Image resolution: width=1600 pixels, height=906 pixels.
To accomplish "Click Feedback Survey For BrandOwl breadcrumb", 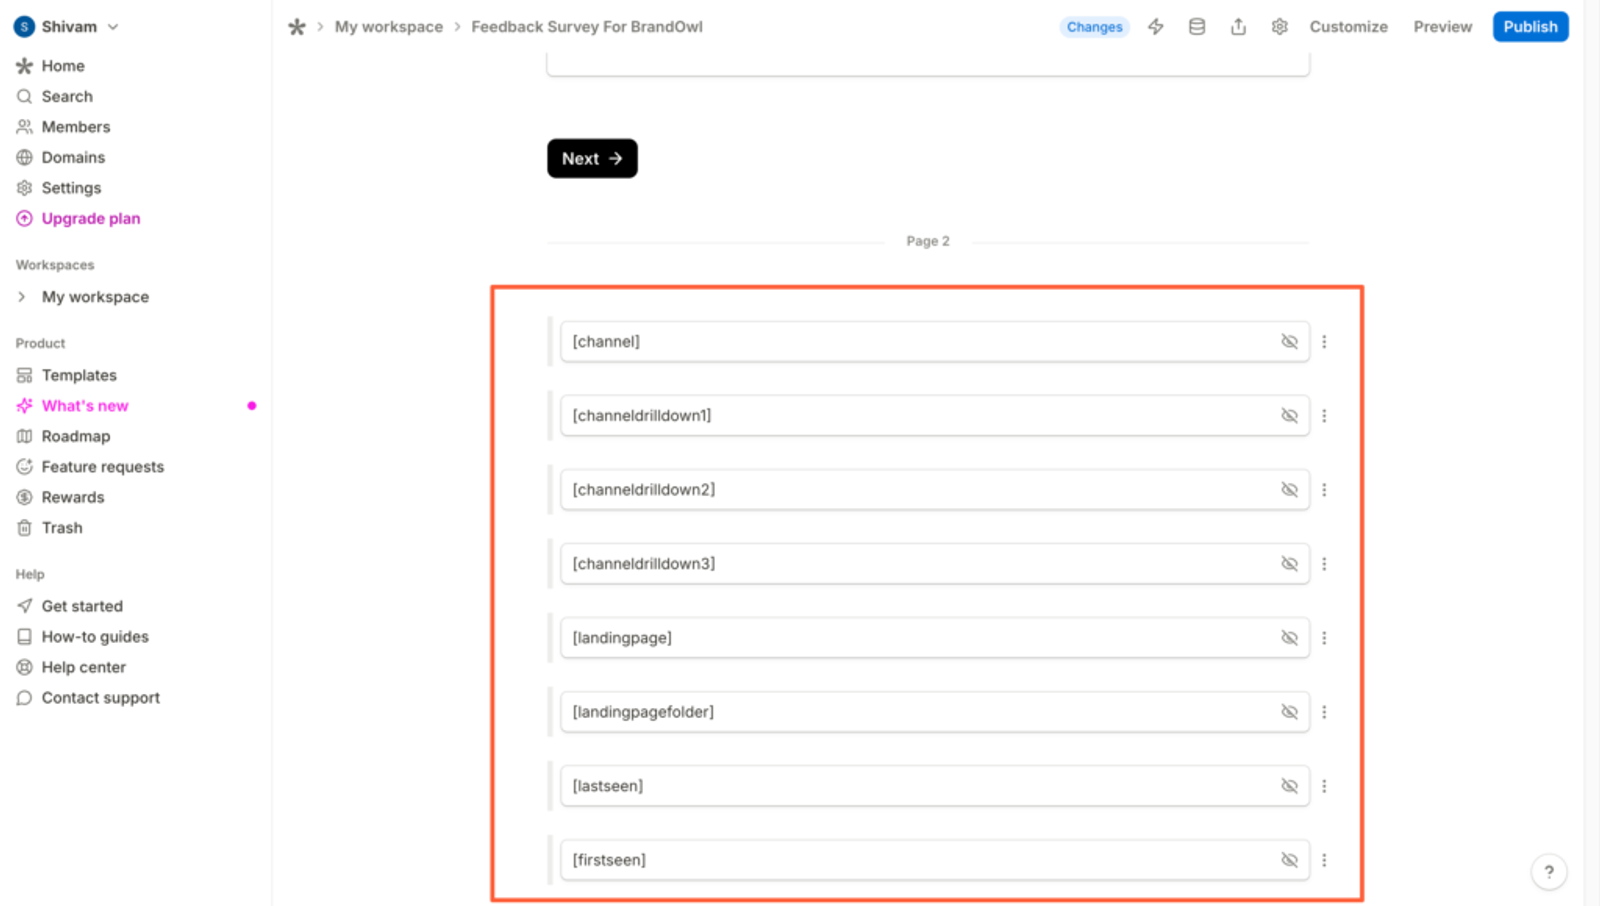I will point(587,27).
